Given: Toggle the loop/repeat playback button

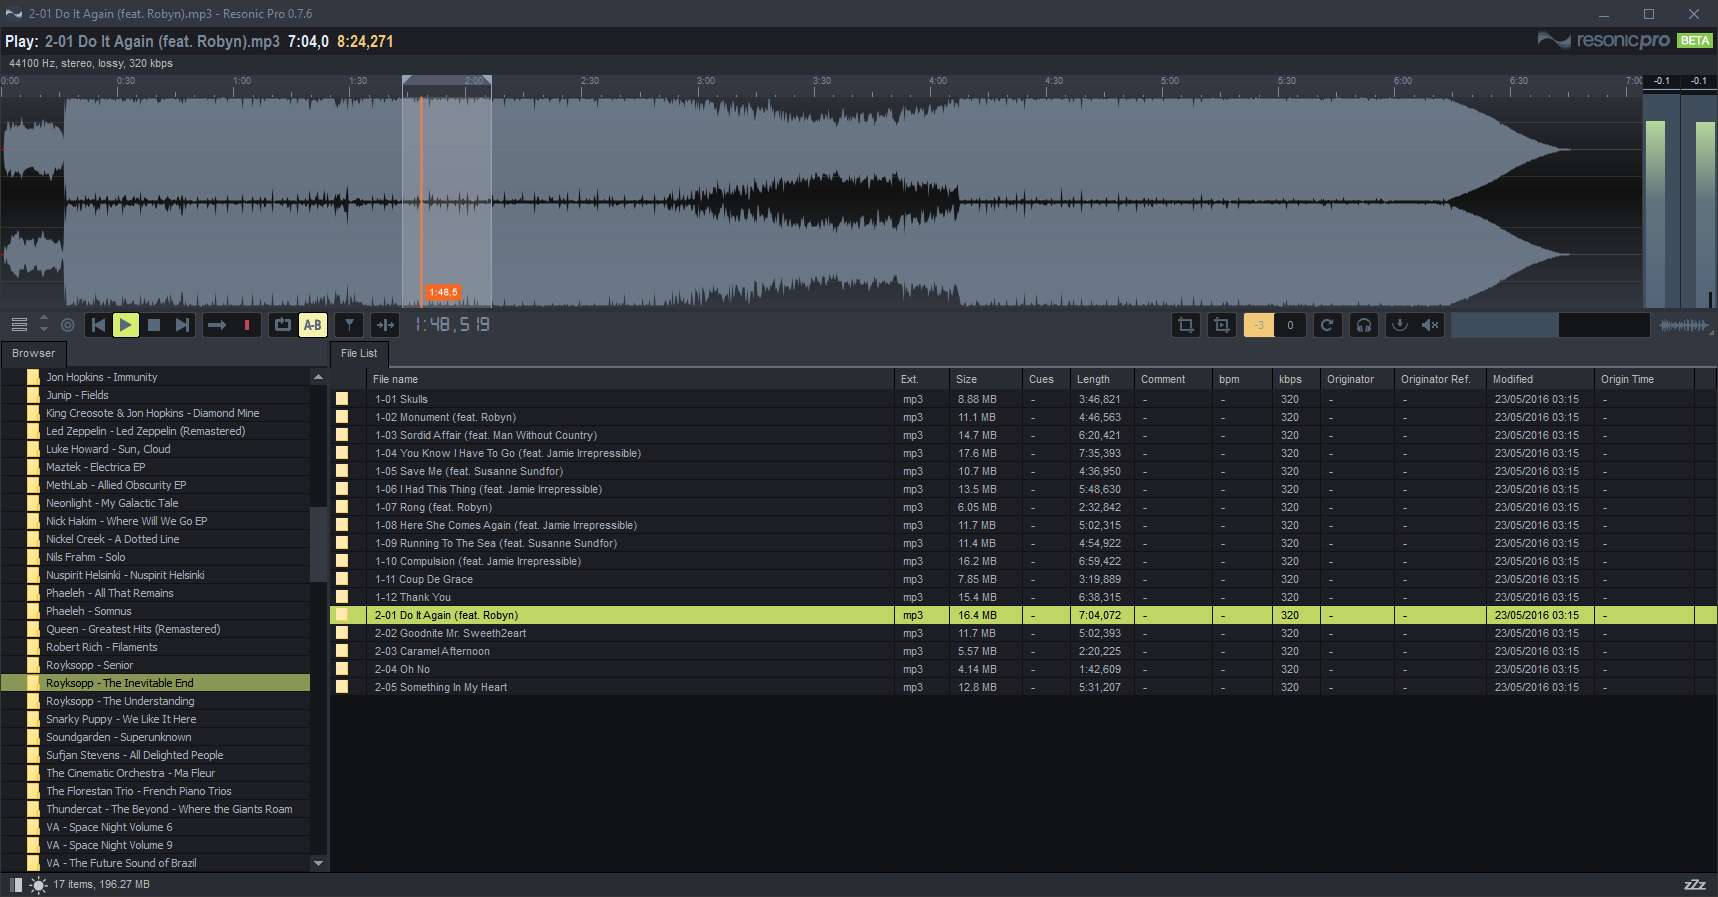Looking at the screenshot, I should (283, 325).
